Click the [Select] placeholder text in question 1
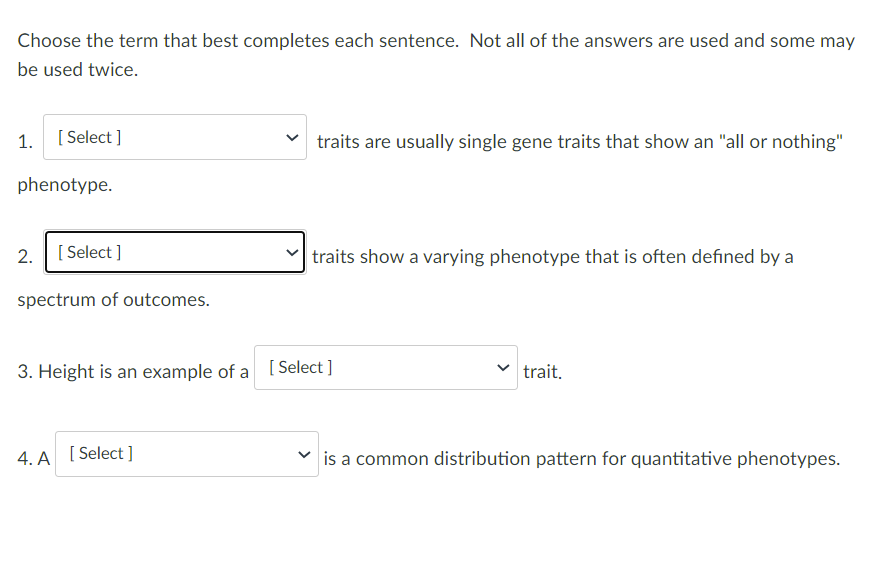The image size is (874, 577). pos(89,137)
